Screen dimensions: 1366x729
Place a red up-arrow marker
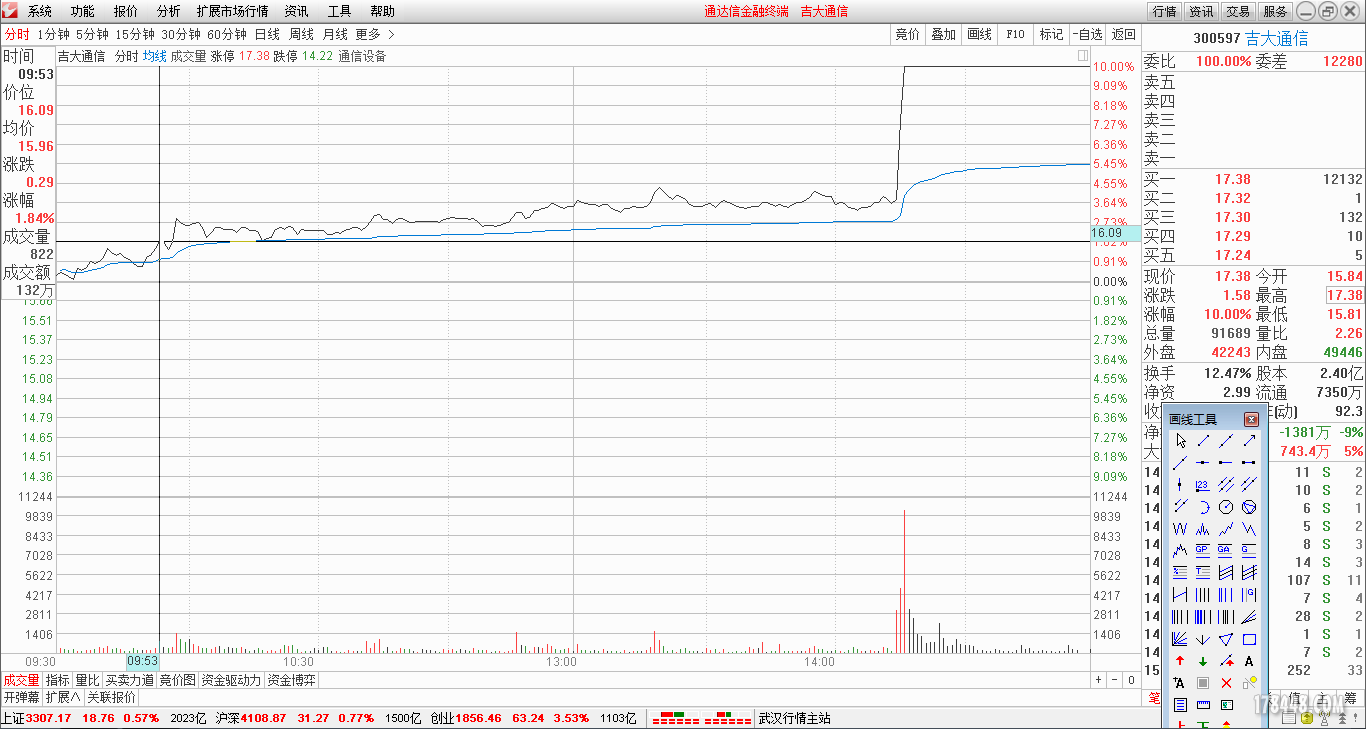(1180, 660)
